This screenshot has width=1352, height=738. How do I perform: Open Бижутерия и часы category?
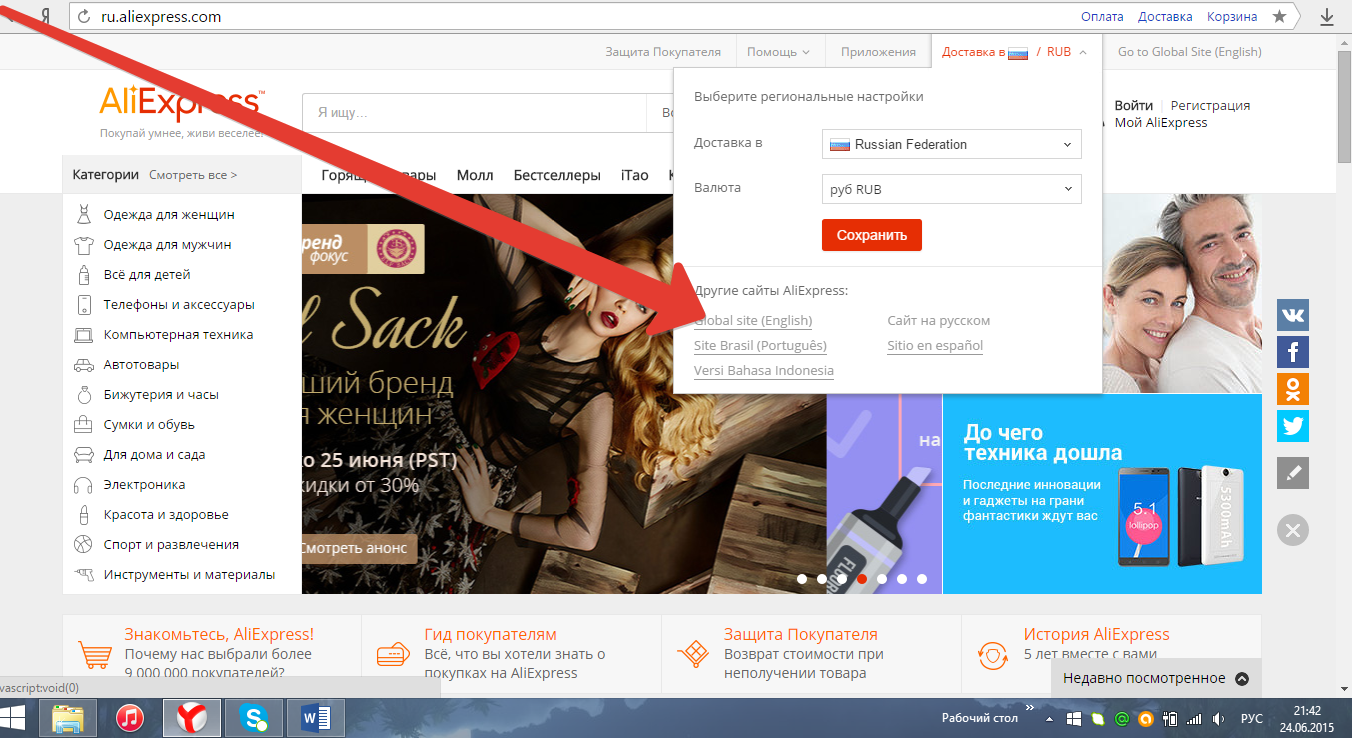[161, 394]
